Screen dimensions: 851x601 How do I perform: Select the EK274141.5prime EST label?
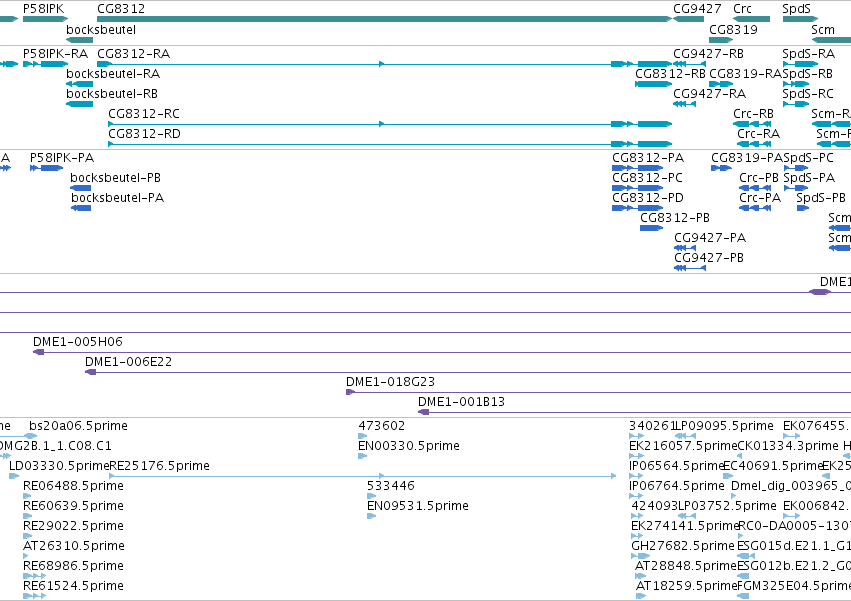click(x=685, y=526)
